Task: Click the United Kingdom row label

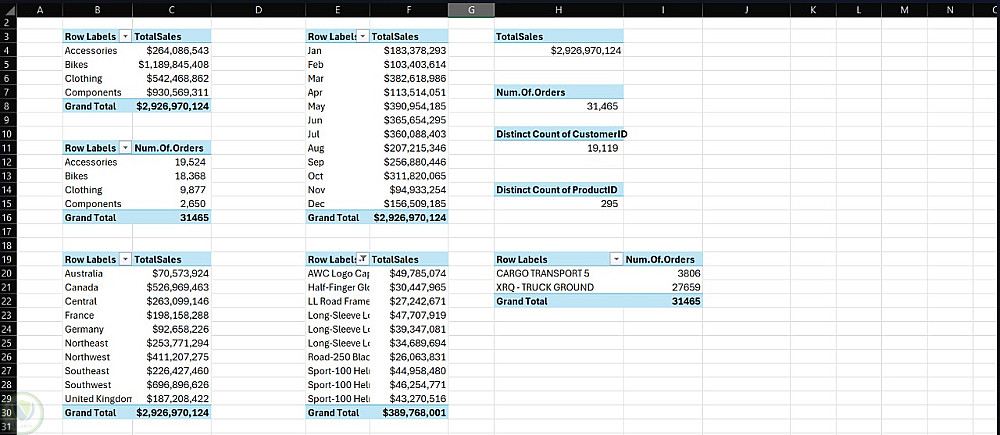Action: click(x=96, y=398)
